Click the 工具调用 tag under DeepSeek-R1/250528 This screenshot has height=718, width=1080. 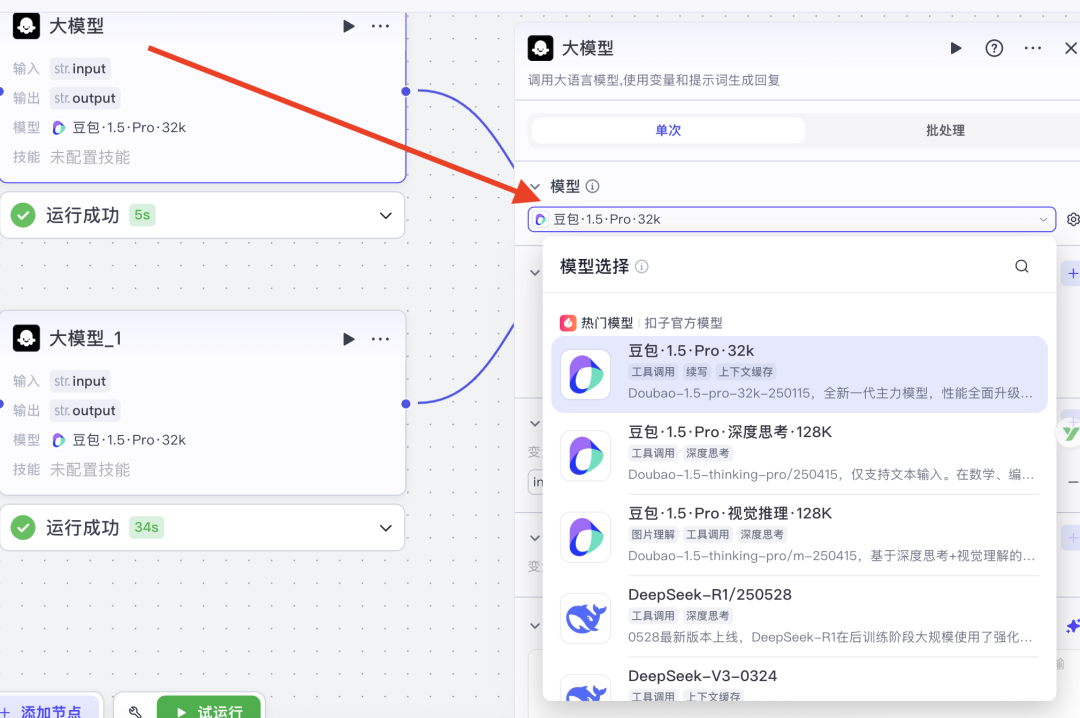coord(653,616)
